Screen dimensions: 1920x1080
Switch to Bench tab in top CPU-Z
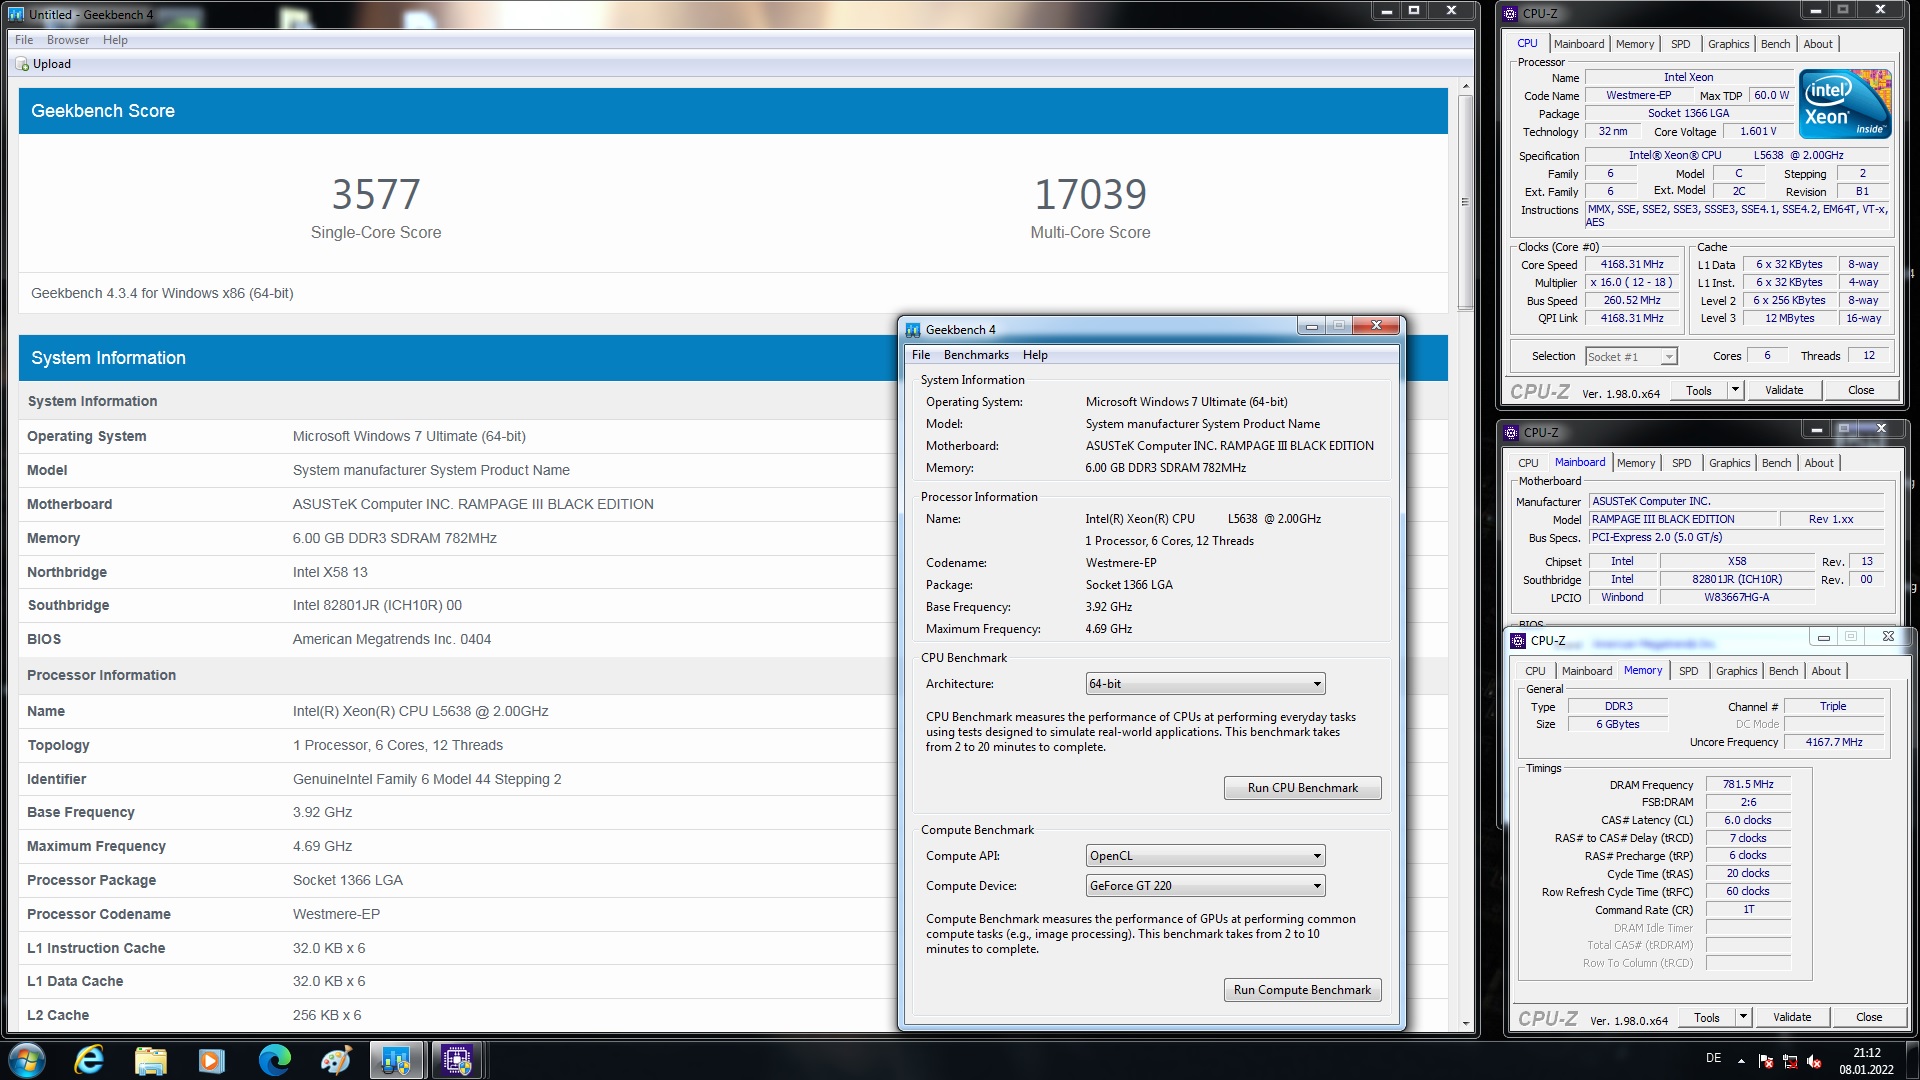pos(1775,44)
